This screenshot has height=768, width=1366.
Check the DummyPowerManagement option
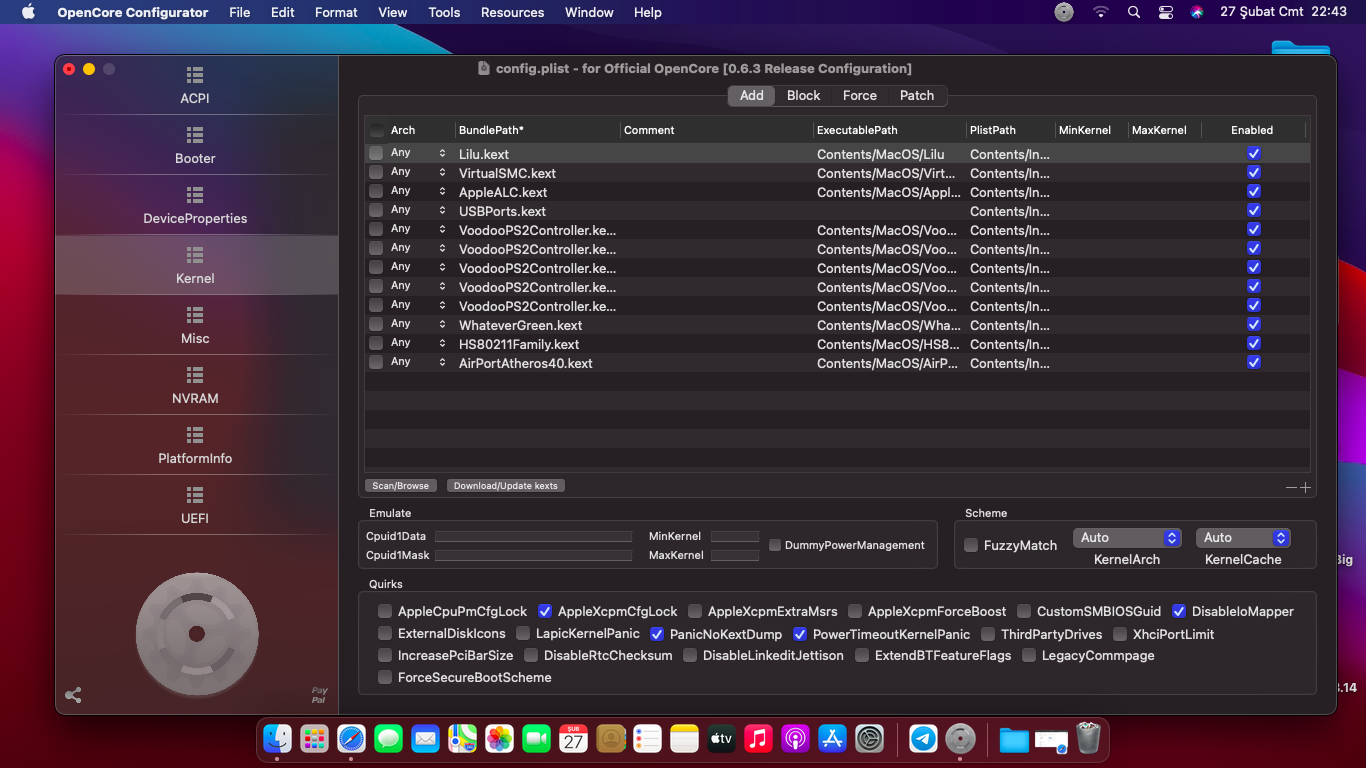click(x=775, y=545)
